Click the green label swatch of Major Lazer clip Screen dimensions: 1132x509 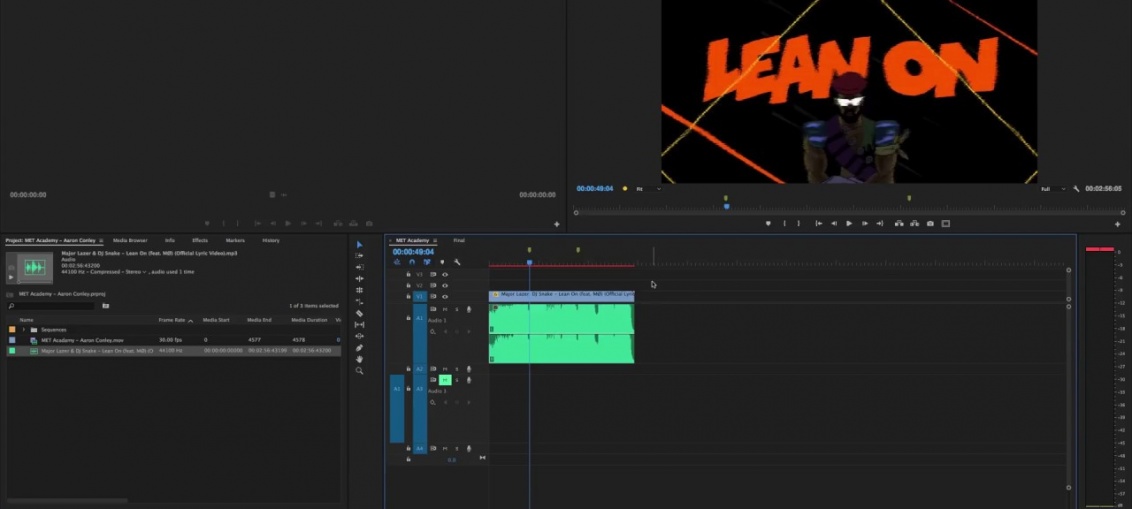(x=12, y=351)
